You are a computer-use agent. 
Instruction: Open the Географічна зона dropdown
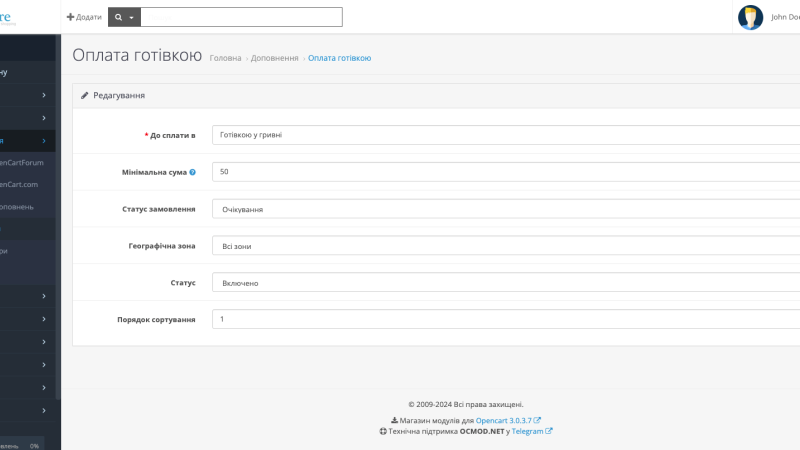pyautogui.click(x=506, y=245)
